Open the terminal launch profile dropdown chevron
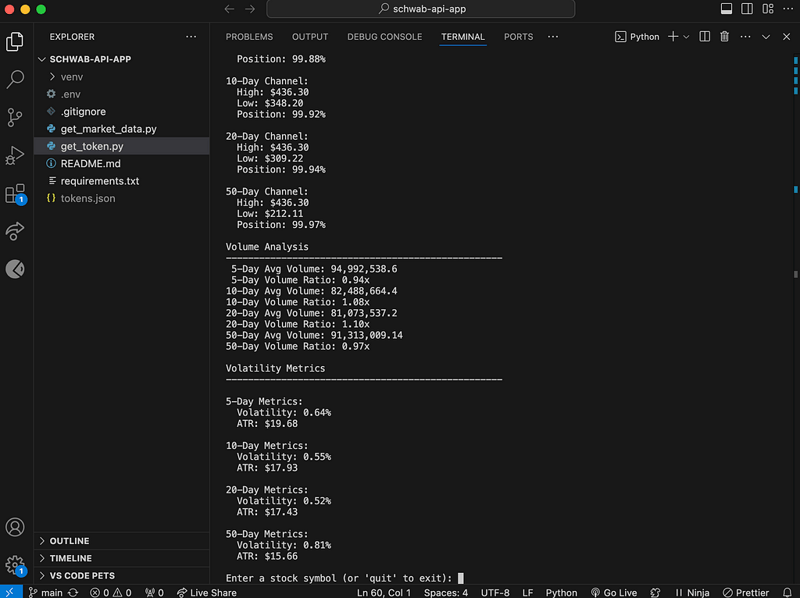Screen dimensions: 800x598 [x=688, y=36]
